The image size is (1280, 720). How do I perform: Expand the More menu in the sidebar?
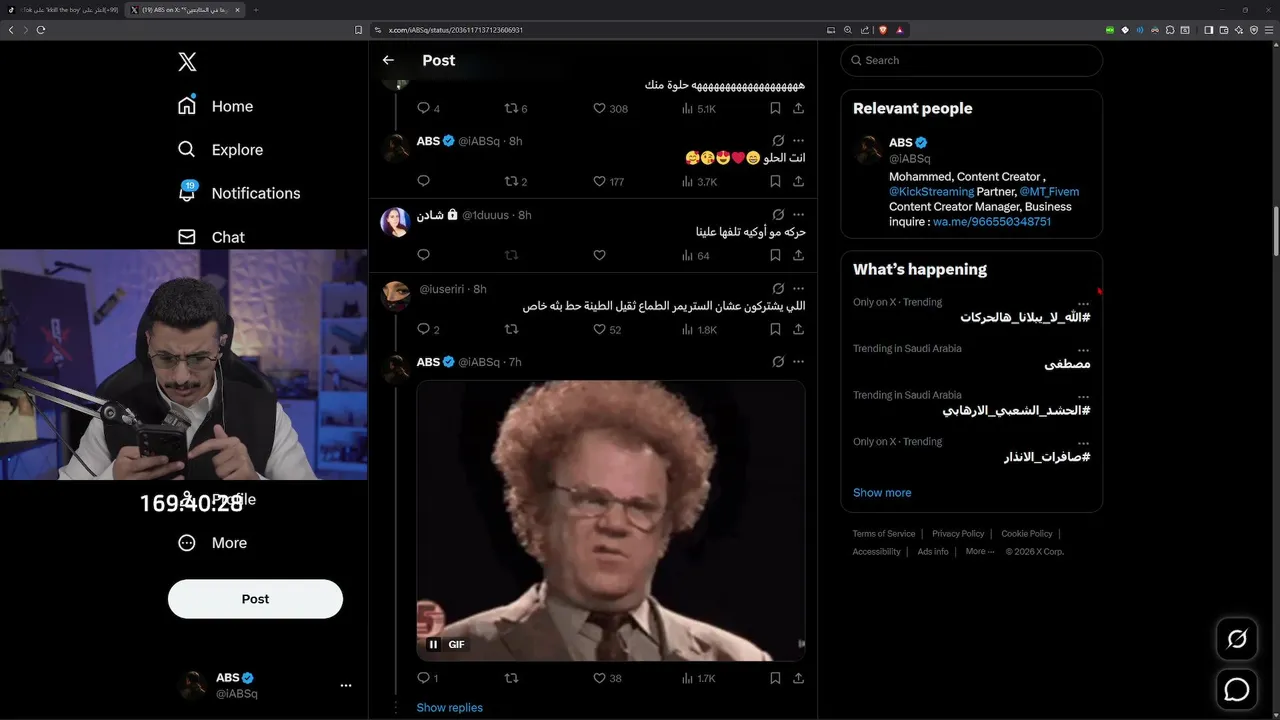tap(212, 543)
